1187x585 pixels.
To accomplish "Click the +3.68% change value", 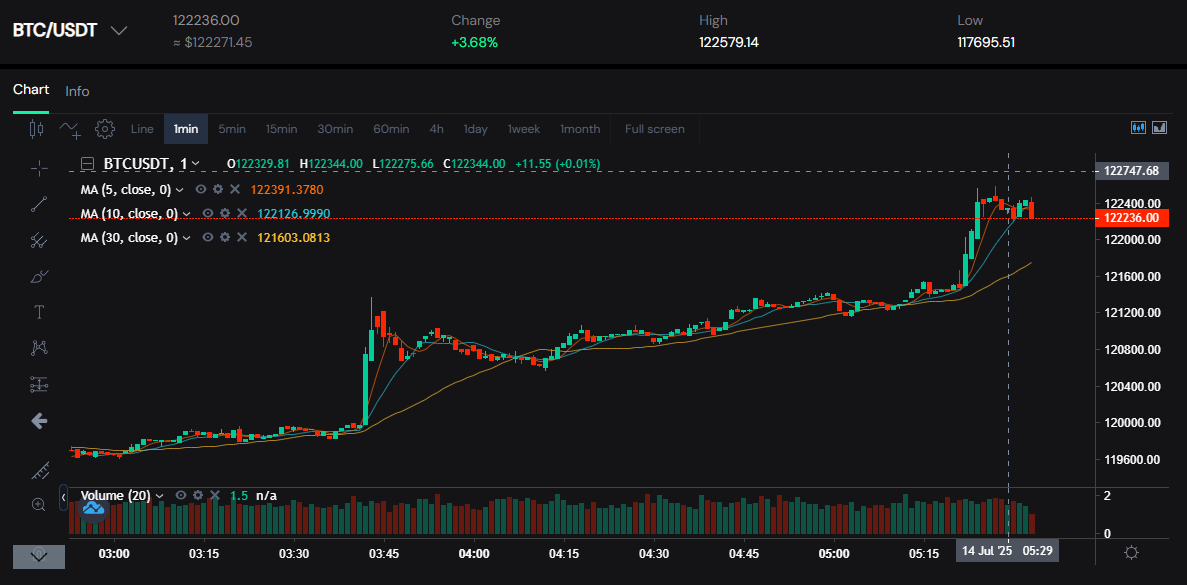I will (x=475, y=42).
